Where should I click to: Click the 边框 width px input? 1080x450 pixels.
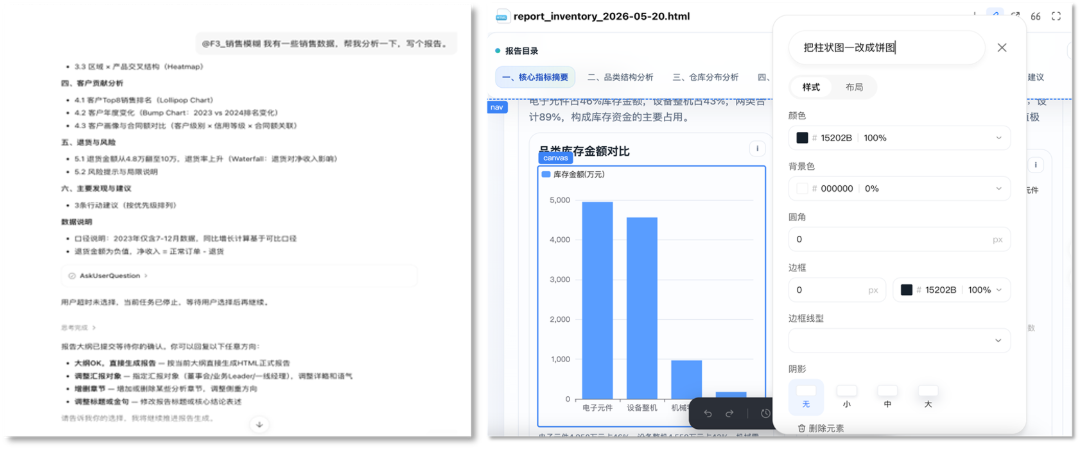837,290
